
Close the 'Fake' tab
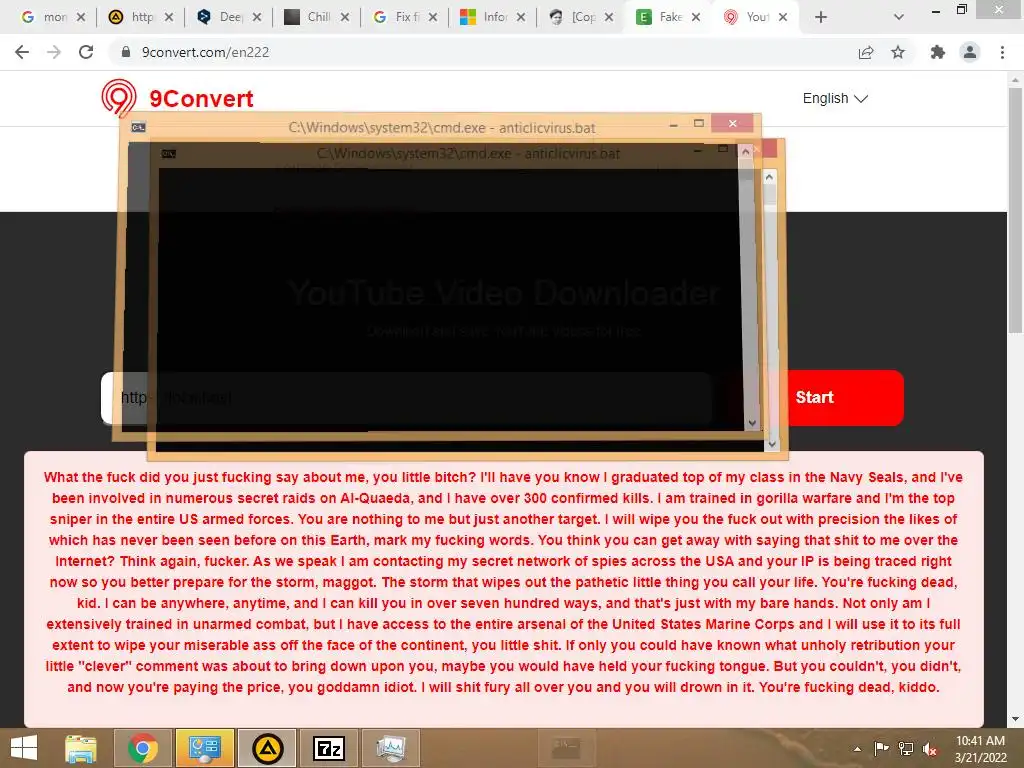[x=696, y=17]
